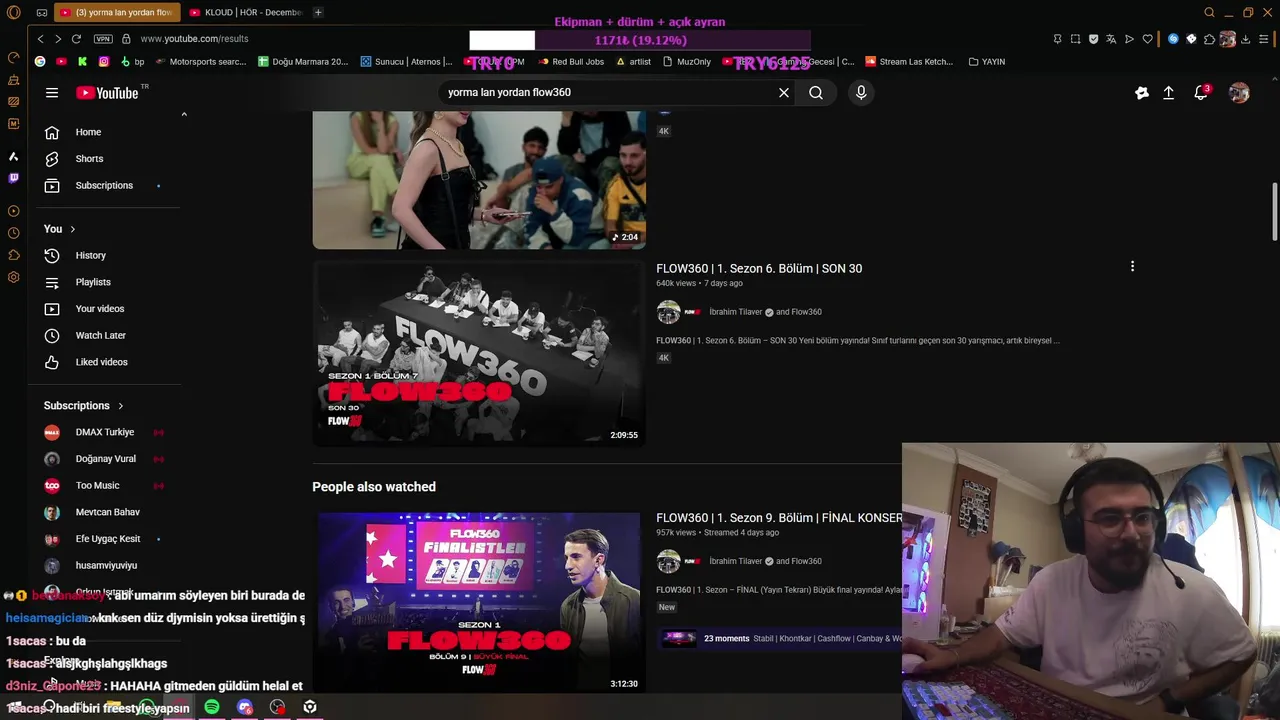Open the Twitch icon in browser sidebar
Screen dimensions: 1280x720
pos(13,178)
